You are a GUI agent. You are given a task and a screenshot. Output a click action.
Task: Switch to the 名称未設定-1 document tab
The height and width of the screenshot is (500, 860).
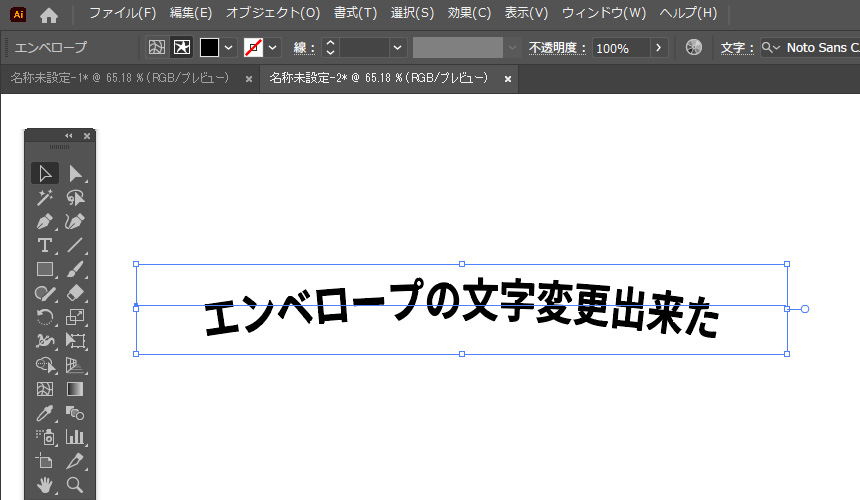pyautogui.click(x=119, y=78)
